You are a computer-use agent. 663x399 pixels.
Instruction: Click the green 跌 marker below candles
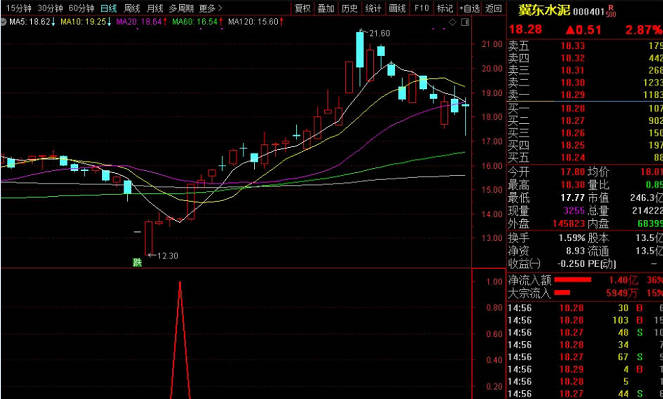click(137, 262)
